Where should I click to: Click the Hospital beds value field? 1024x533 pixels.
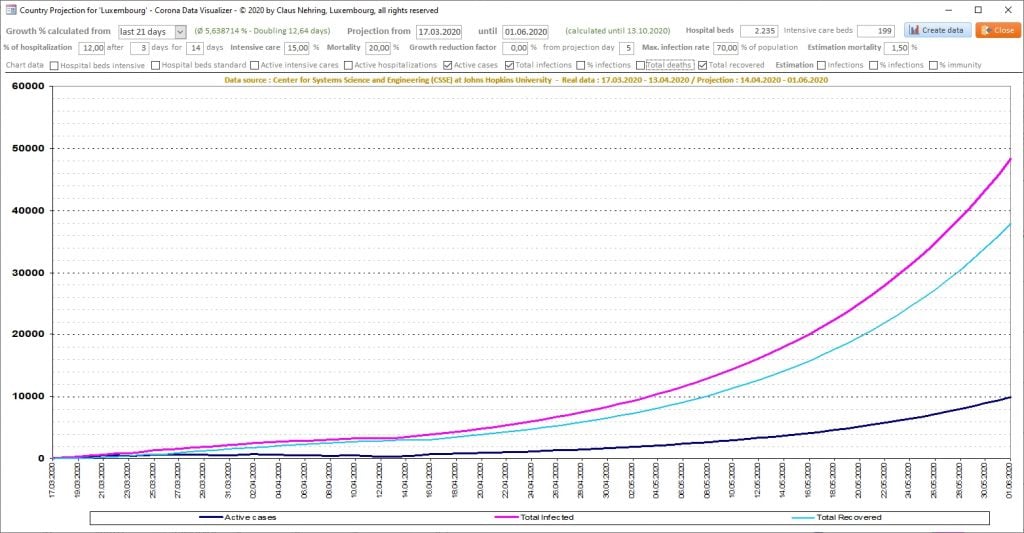click(758, 31)
